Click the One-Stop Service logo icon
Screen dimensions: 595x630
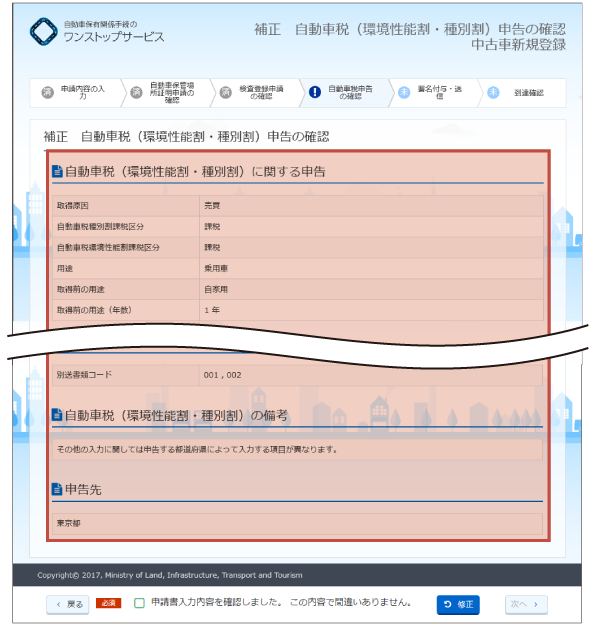coord(44,31)
